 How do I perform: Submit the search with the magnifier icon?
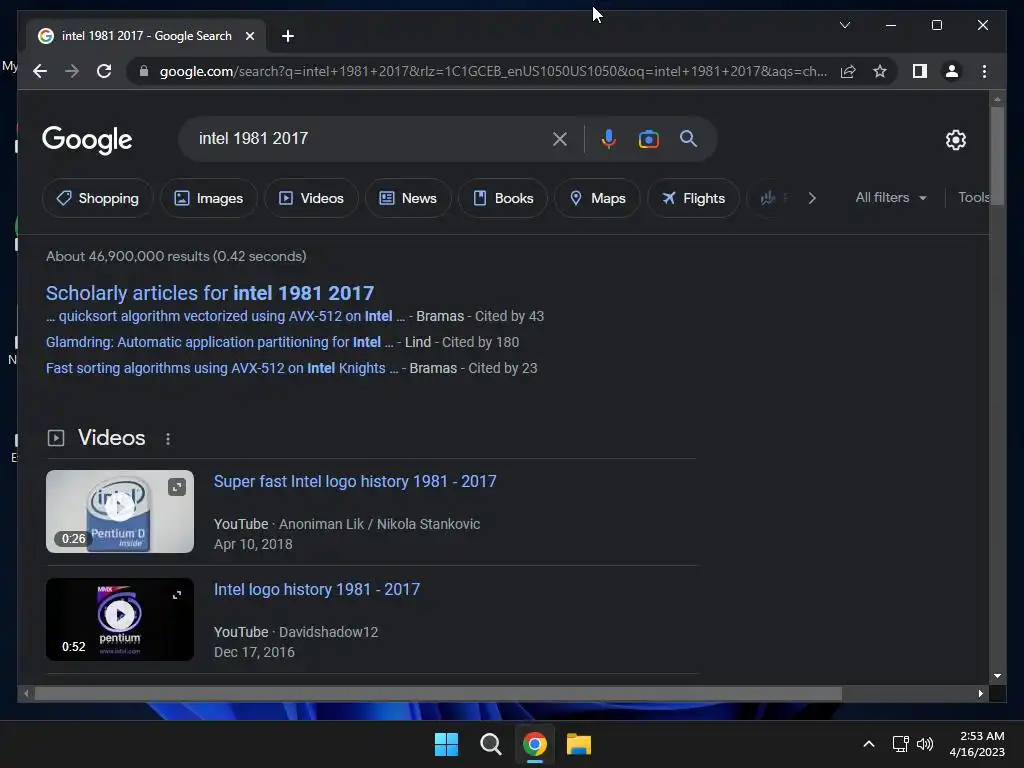tap(688, 138)
